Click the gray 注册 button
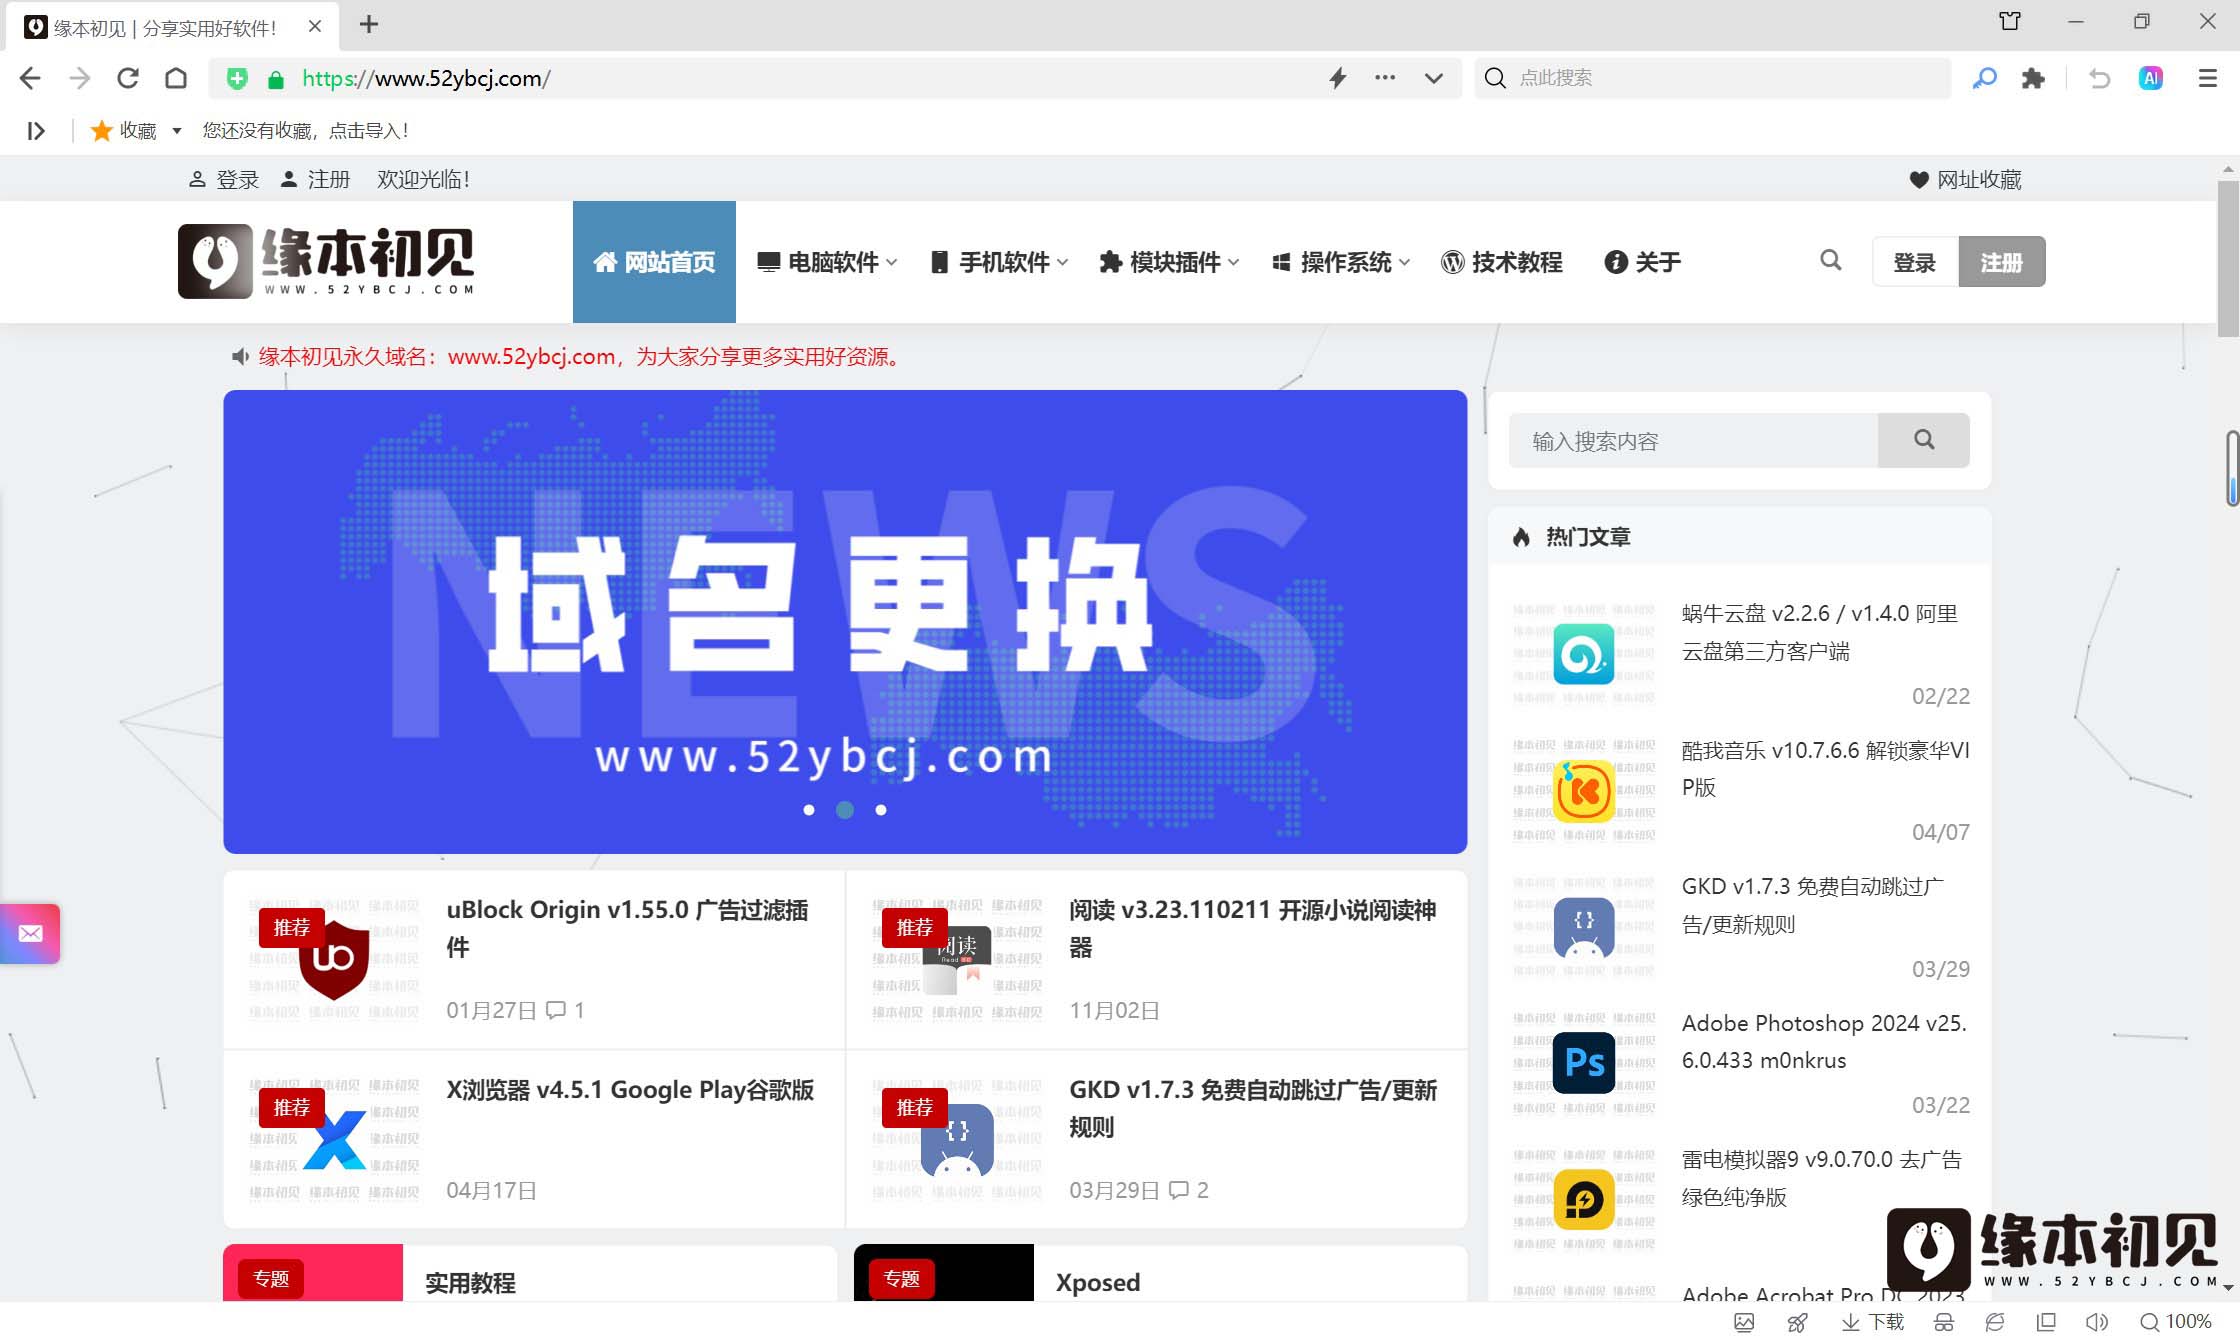The height and width of the screenshot is (1340, 2240). pyautogui.click(x=2002, y=262)
